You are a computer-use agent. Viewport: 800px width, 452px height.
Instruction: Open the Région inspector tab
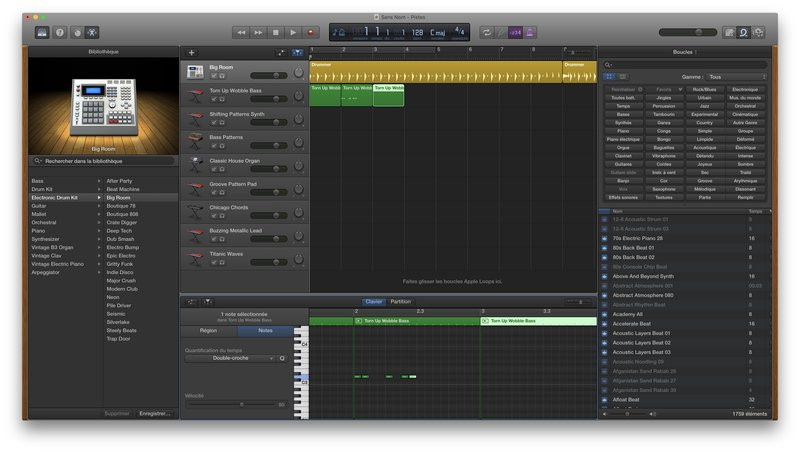tap(208, 331)
